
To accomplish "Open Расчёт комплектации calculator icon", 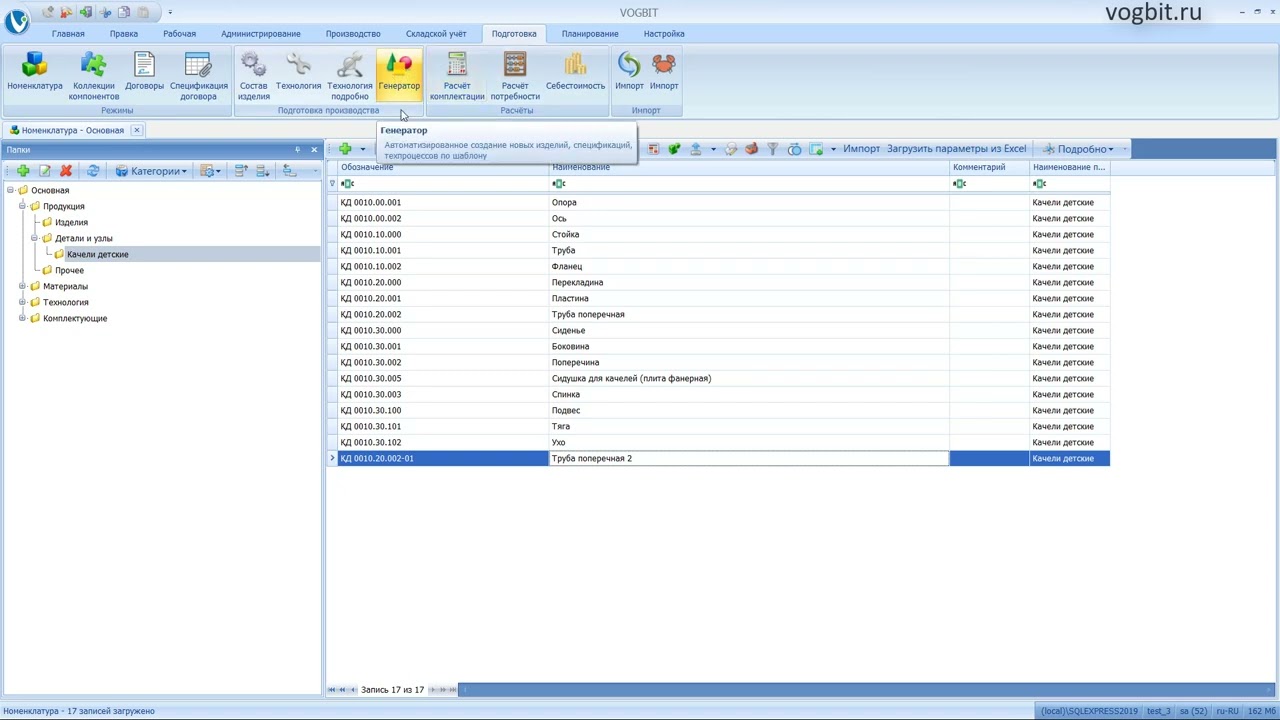I will 457,65.
